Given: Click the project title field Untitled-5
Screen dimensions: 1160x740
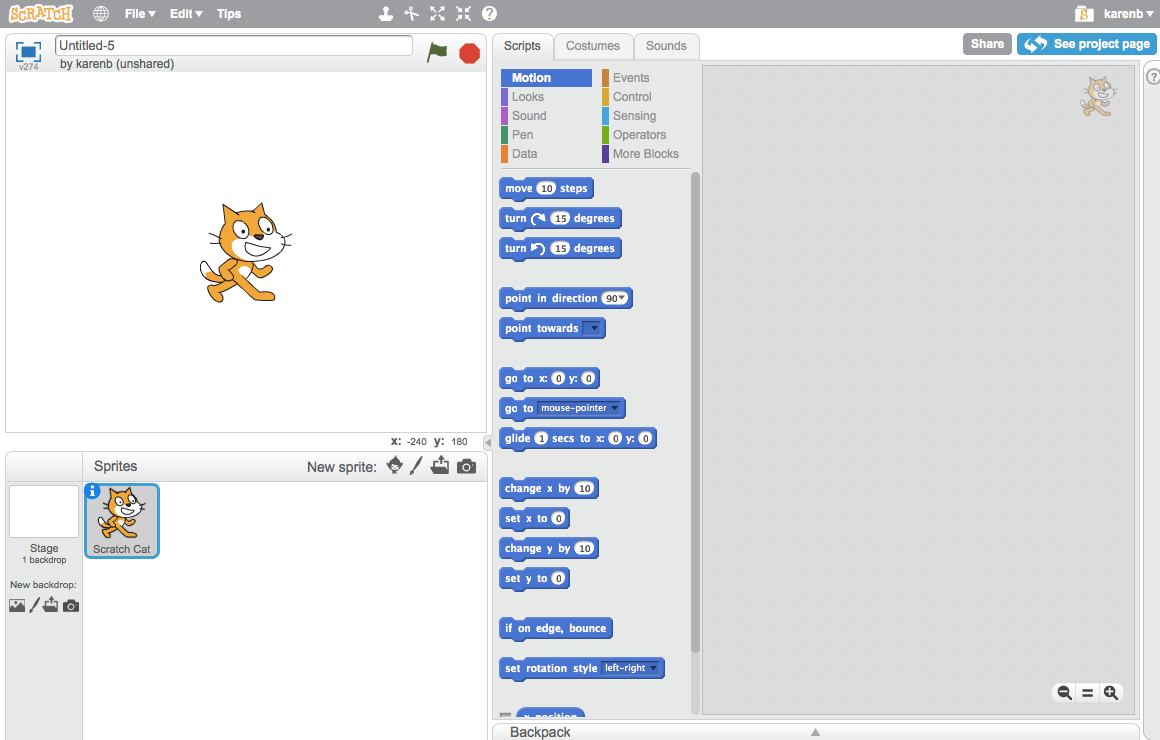Looking at the screenshot, I should pyautogui.click(x=234, y=45).
